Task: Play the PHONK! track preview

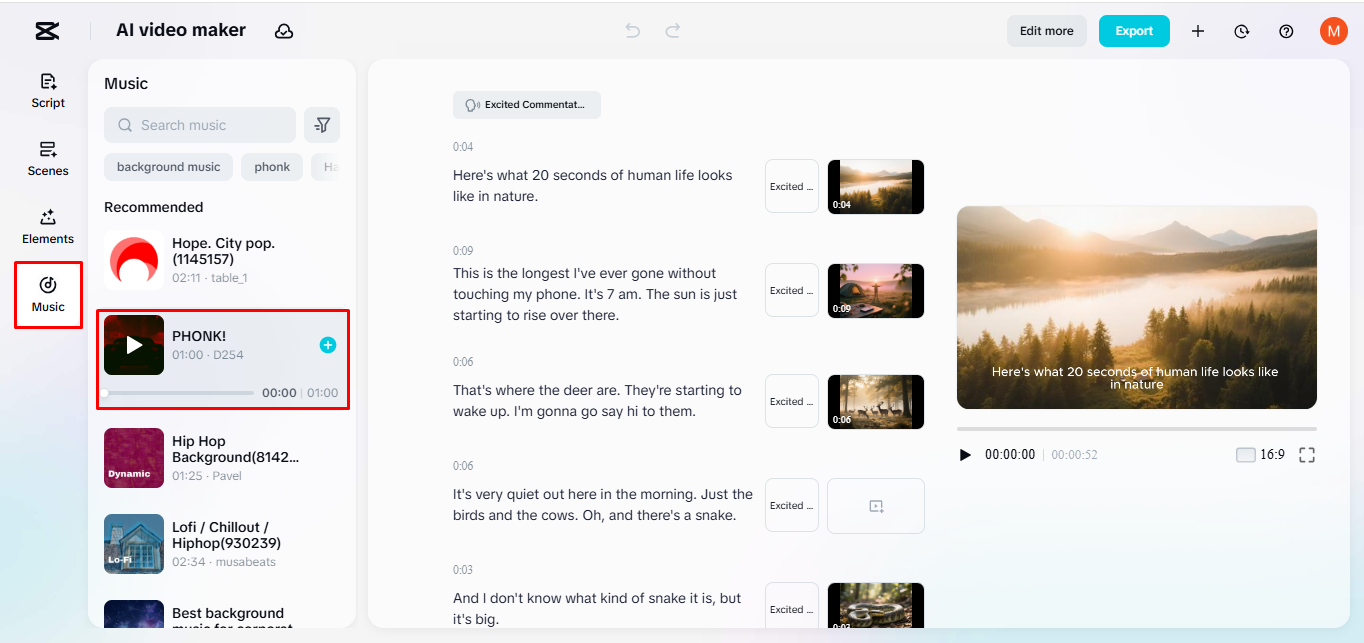Action: pos(133,345)
